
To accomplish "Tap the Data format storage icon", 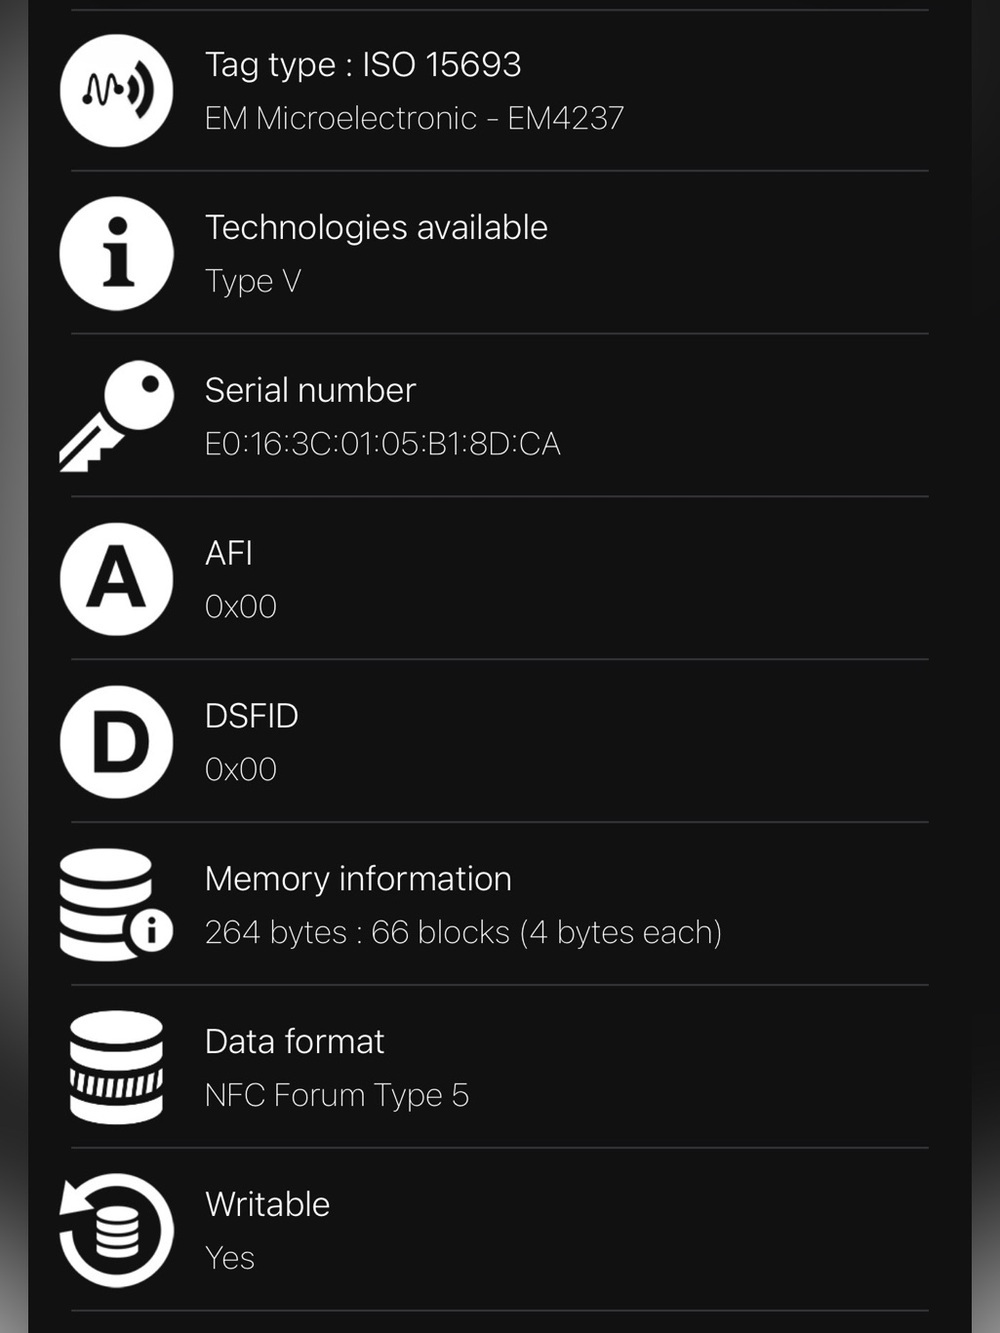I will (116, 1067).
